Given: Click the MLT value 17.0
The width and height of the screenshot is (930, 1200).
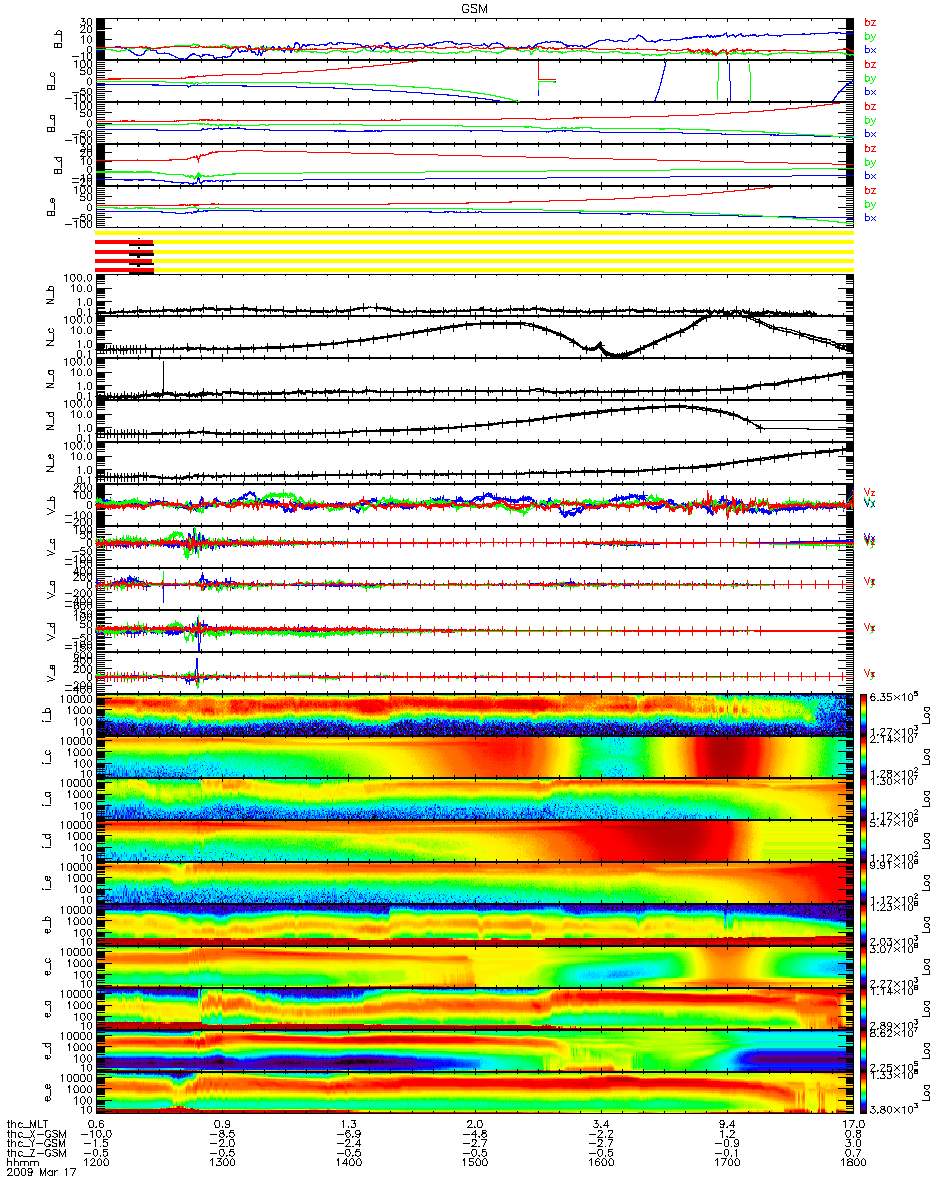Looking at the screenshot, I should tap(852, 1125).
